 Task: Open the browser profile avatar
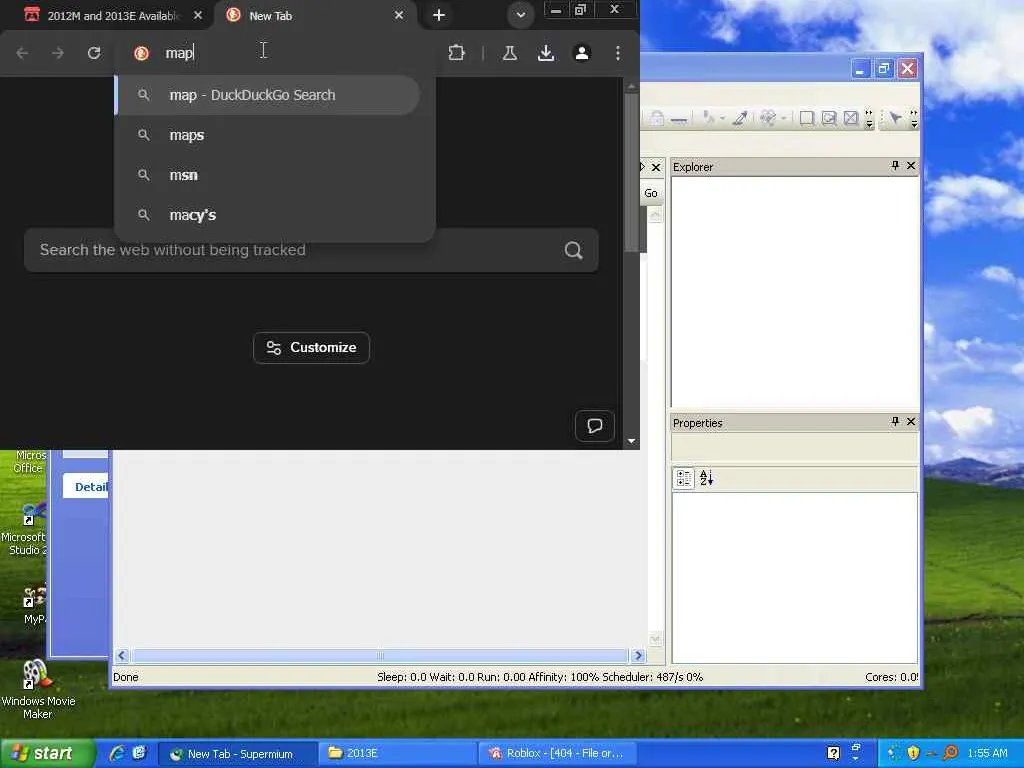582,53
